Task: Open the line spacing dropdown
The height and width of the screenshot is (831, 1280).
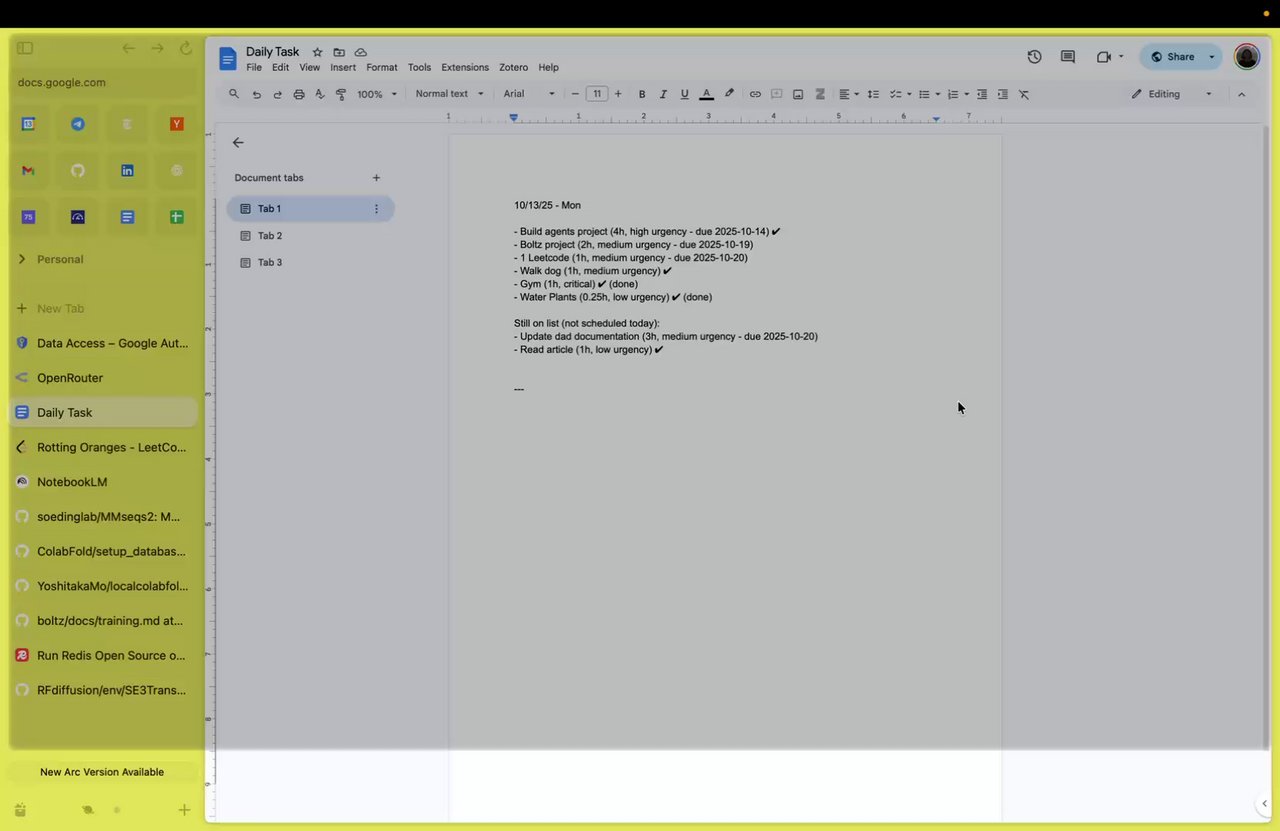Action: [873, 94]
